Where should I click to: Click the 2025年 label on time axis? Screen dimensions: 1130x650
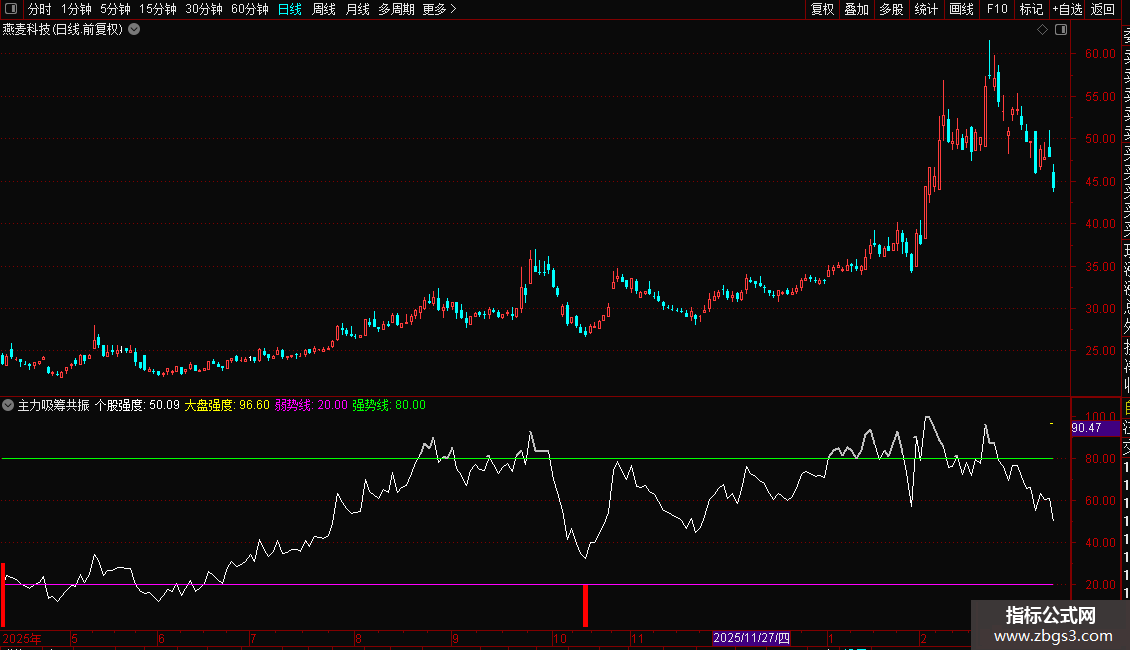22,638
